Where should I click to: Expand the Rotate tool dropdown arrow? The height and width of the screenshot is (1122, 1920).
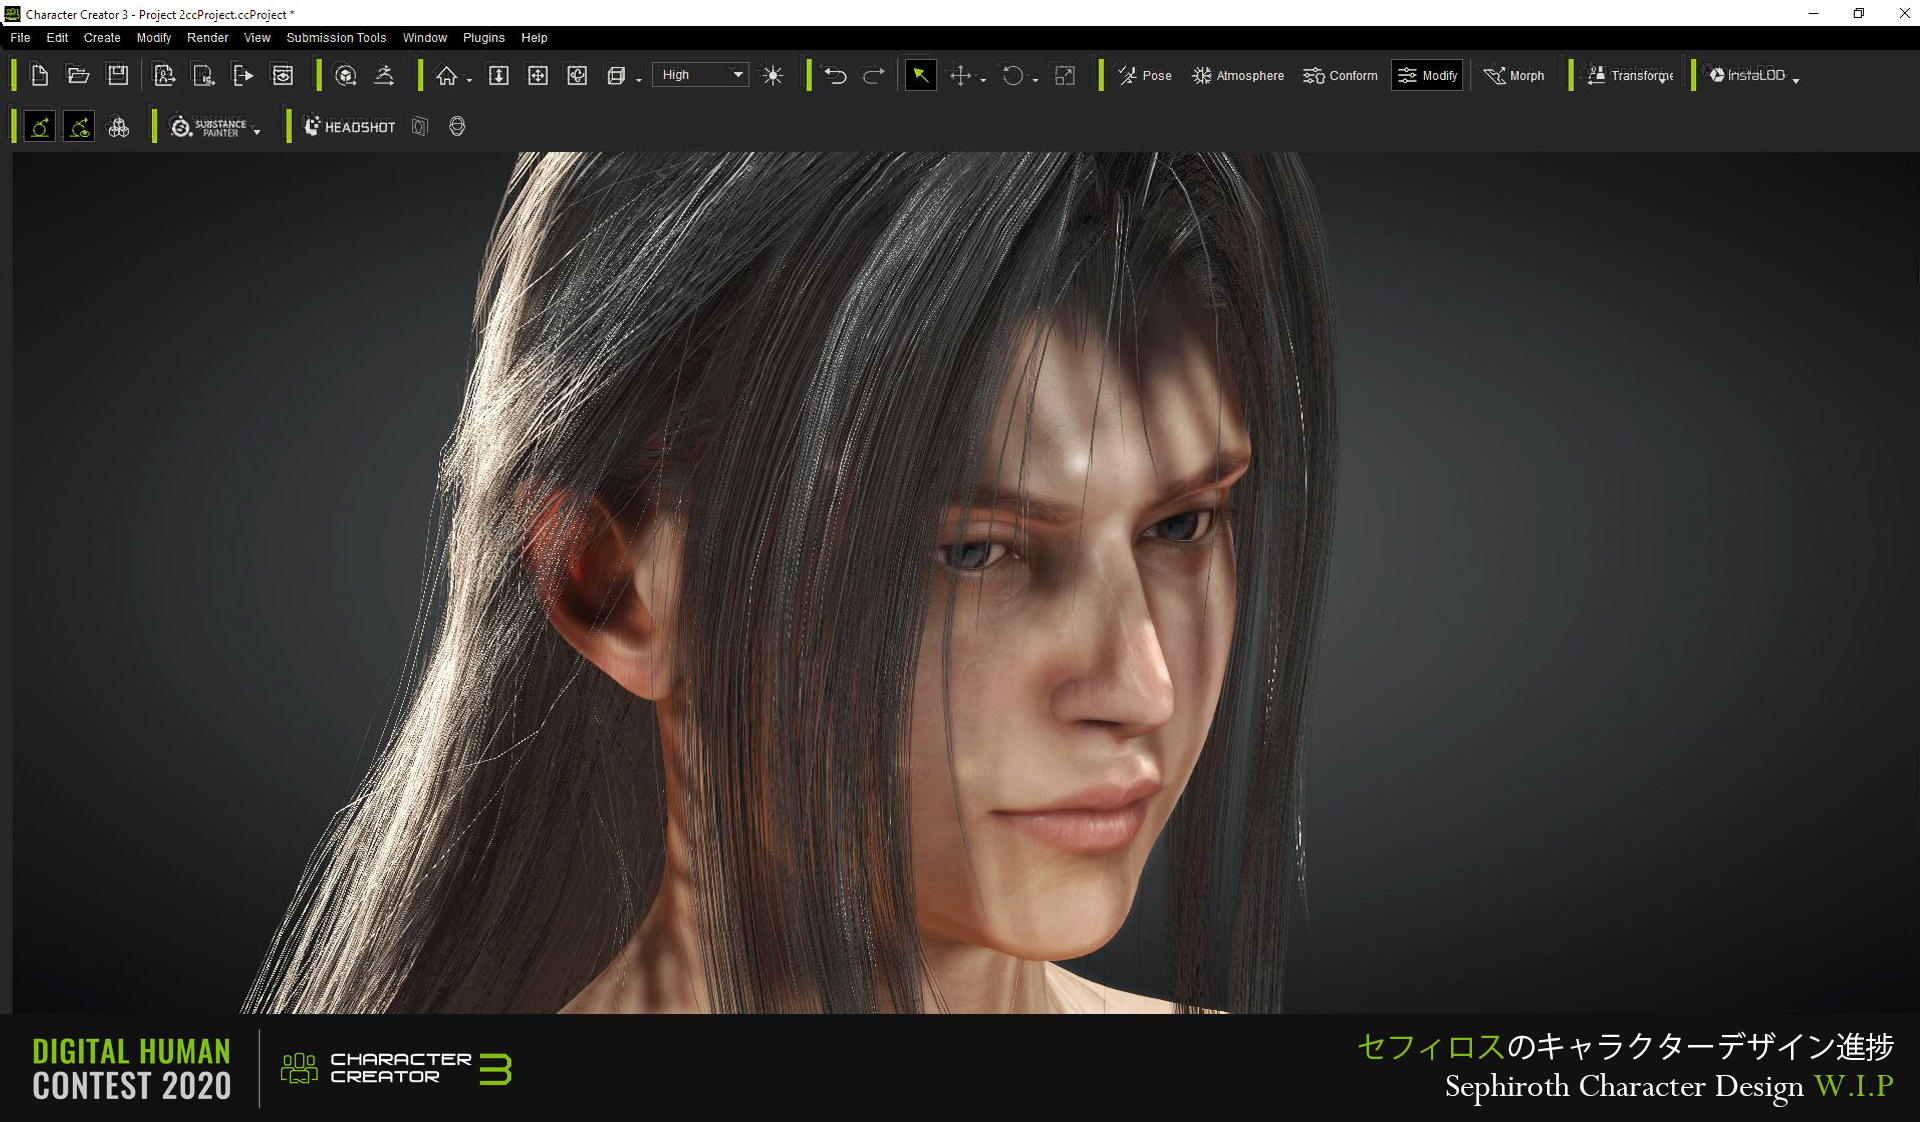point(1035,80)
